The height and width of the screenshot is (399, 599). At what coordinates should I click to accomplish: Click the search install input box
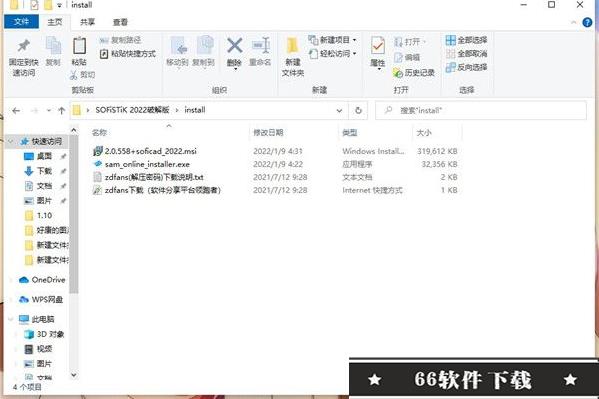pyautogui.click(x=481, y=110)
